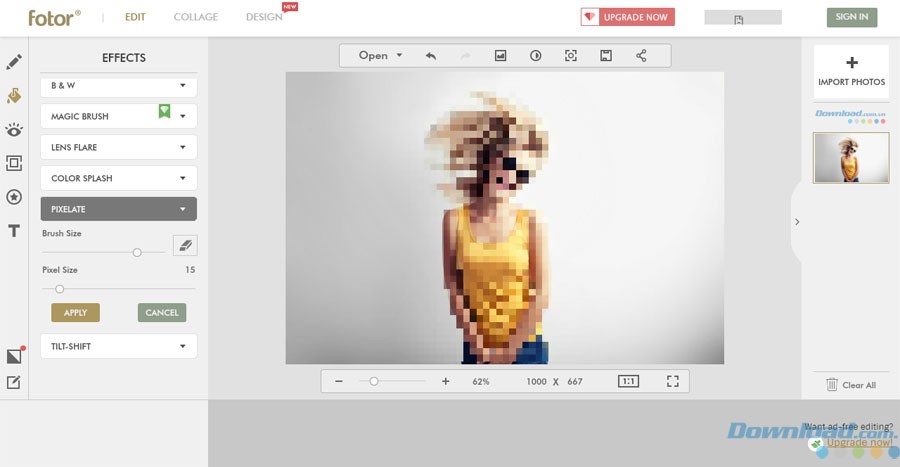
Task: Click the Upgrade now! link
Action: [859, 442]
